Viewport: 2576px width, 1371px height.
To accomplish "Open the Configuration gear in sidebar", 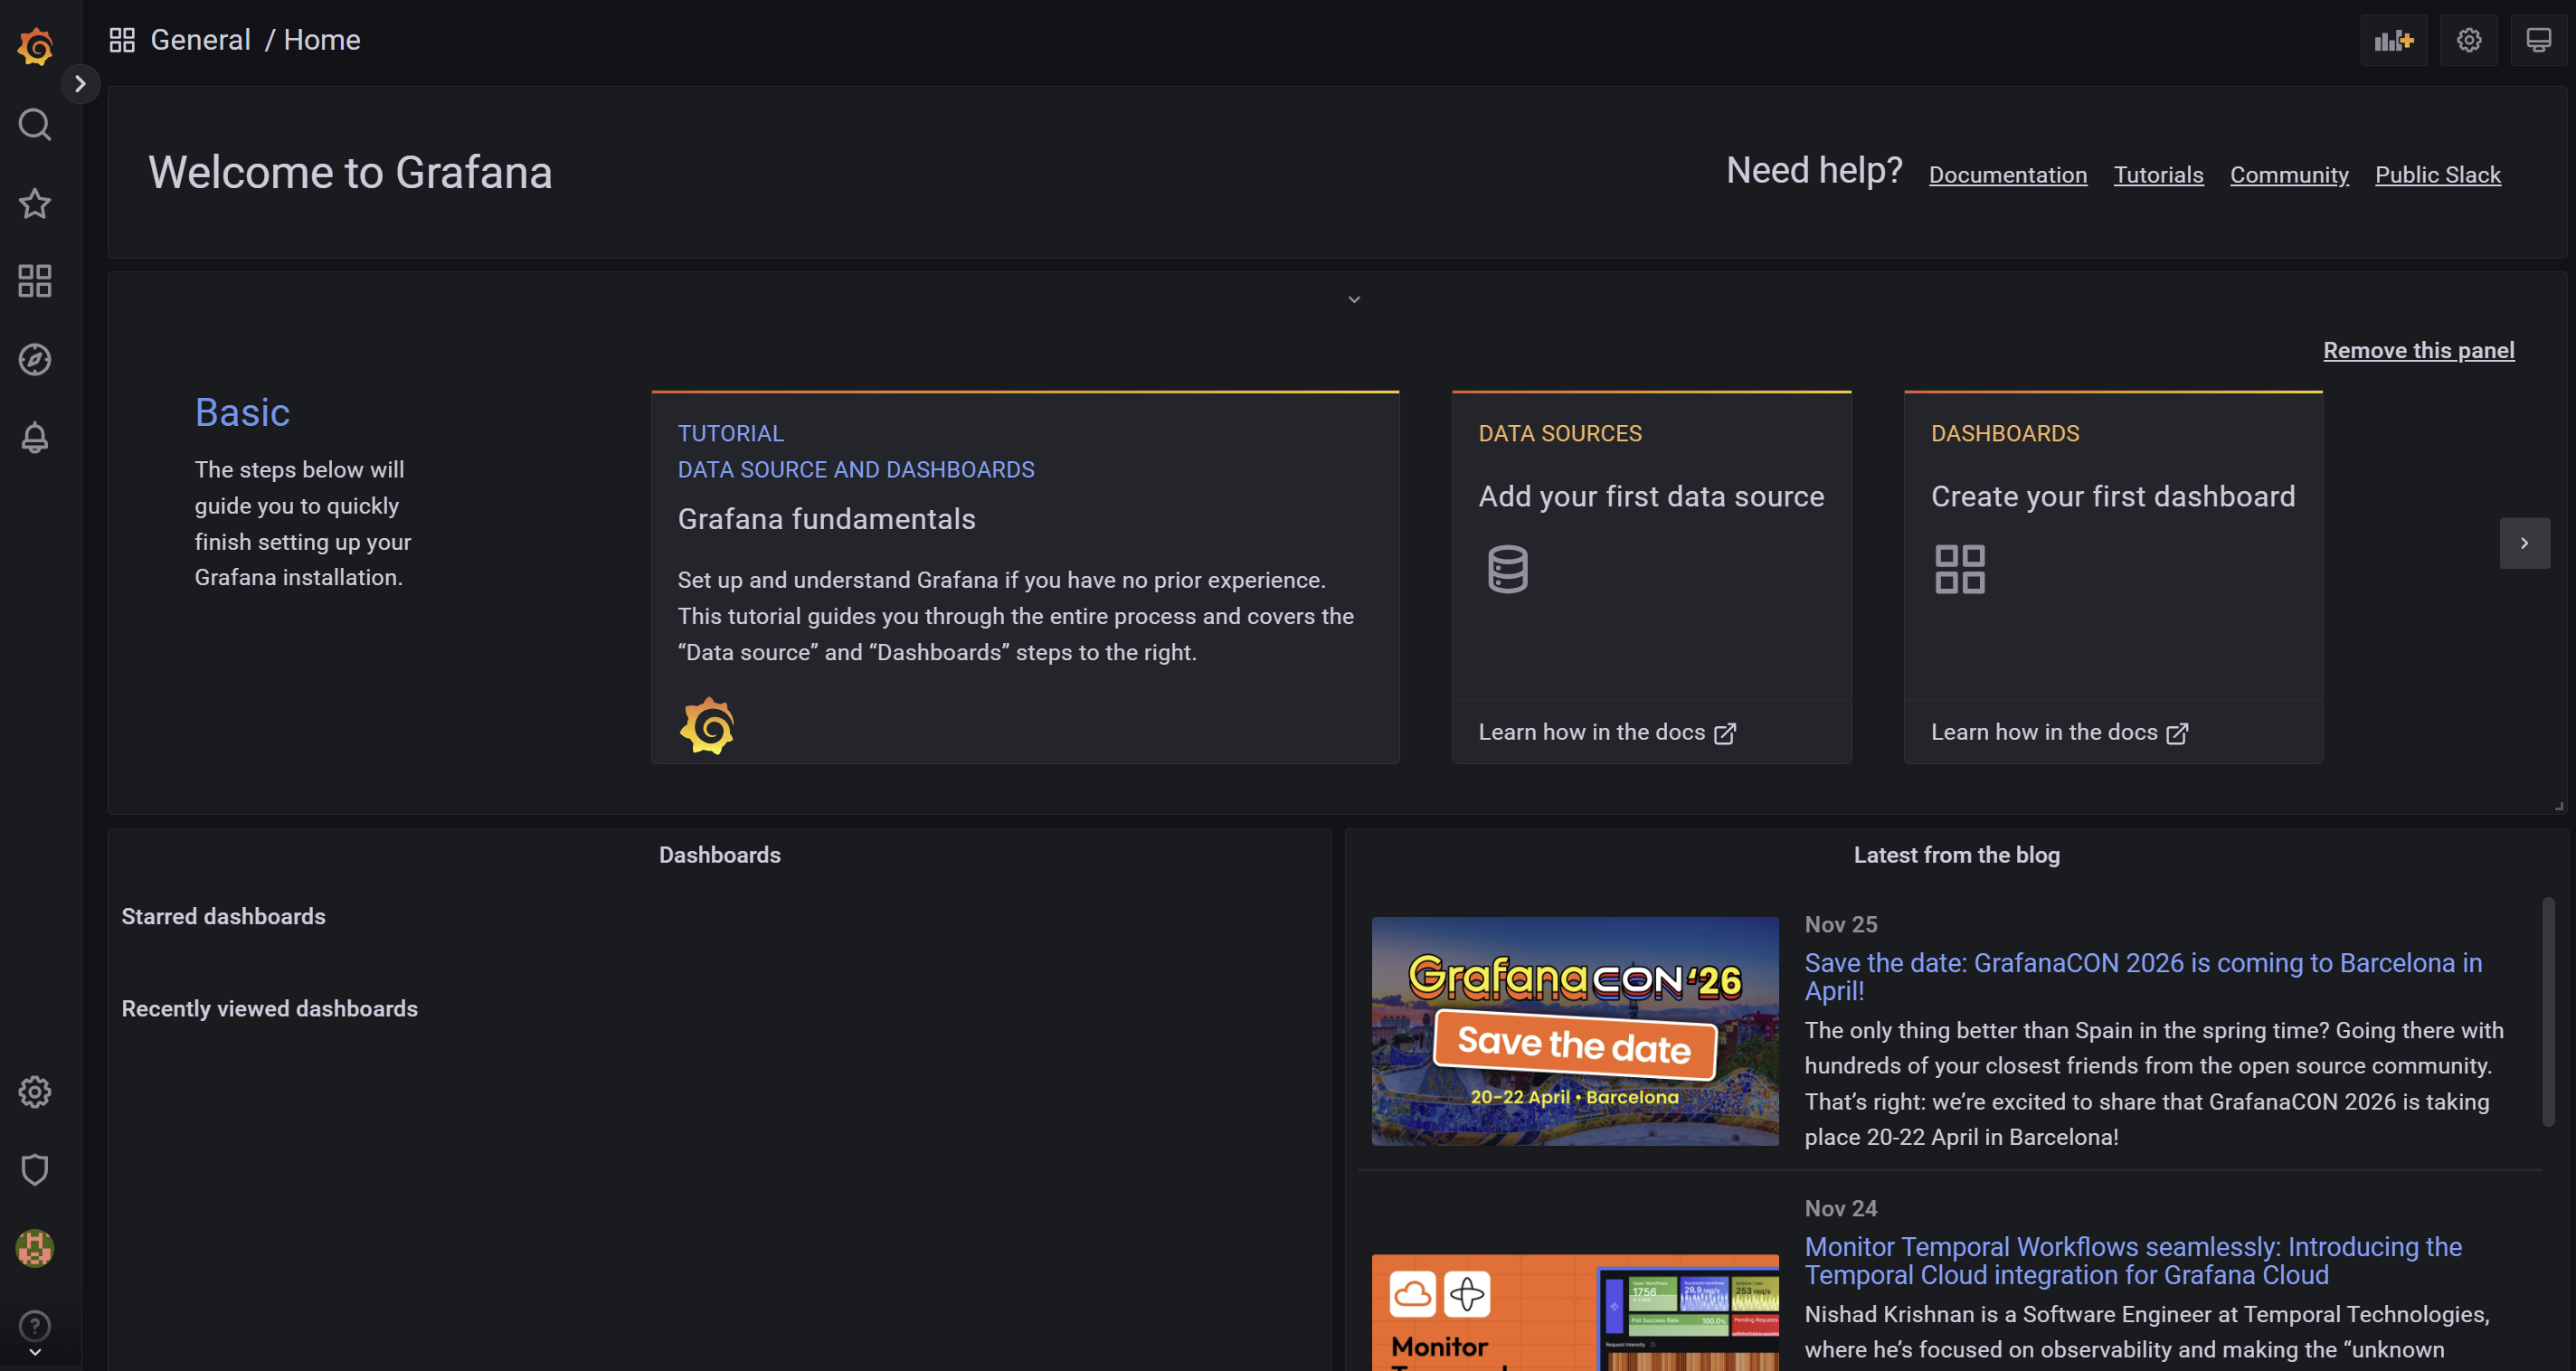I will (x=35, y=1091).
